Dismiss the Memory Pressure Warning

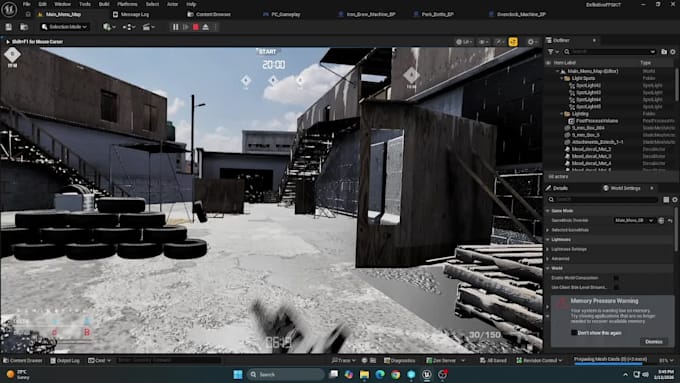pyautogui.click(x=654, y=341)
